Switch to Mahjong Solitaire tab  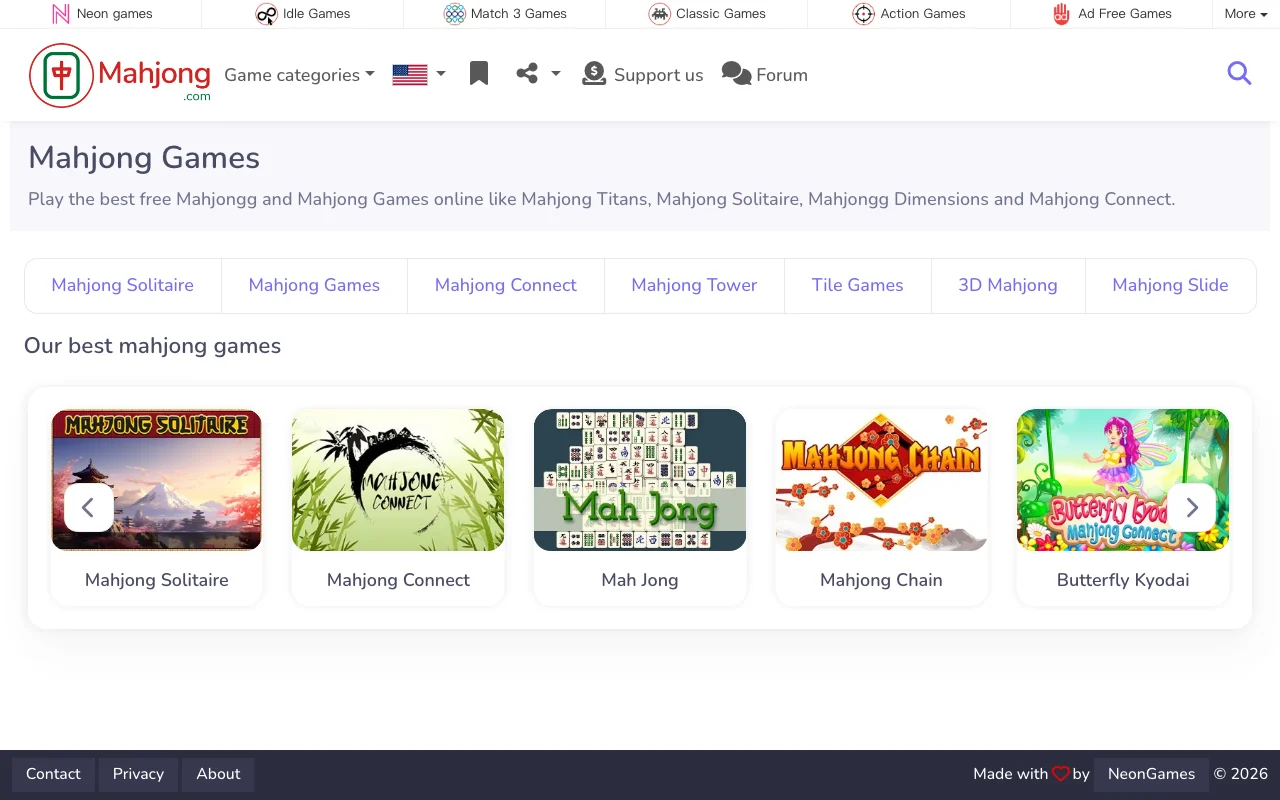[123, 285]
